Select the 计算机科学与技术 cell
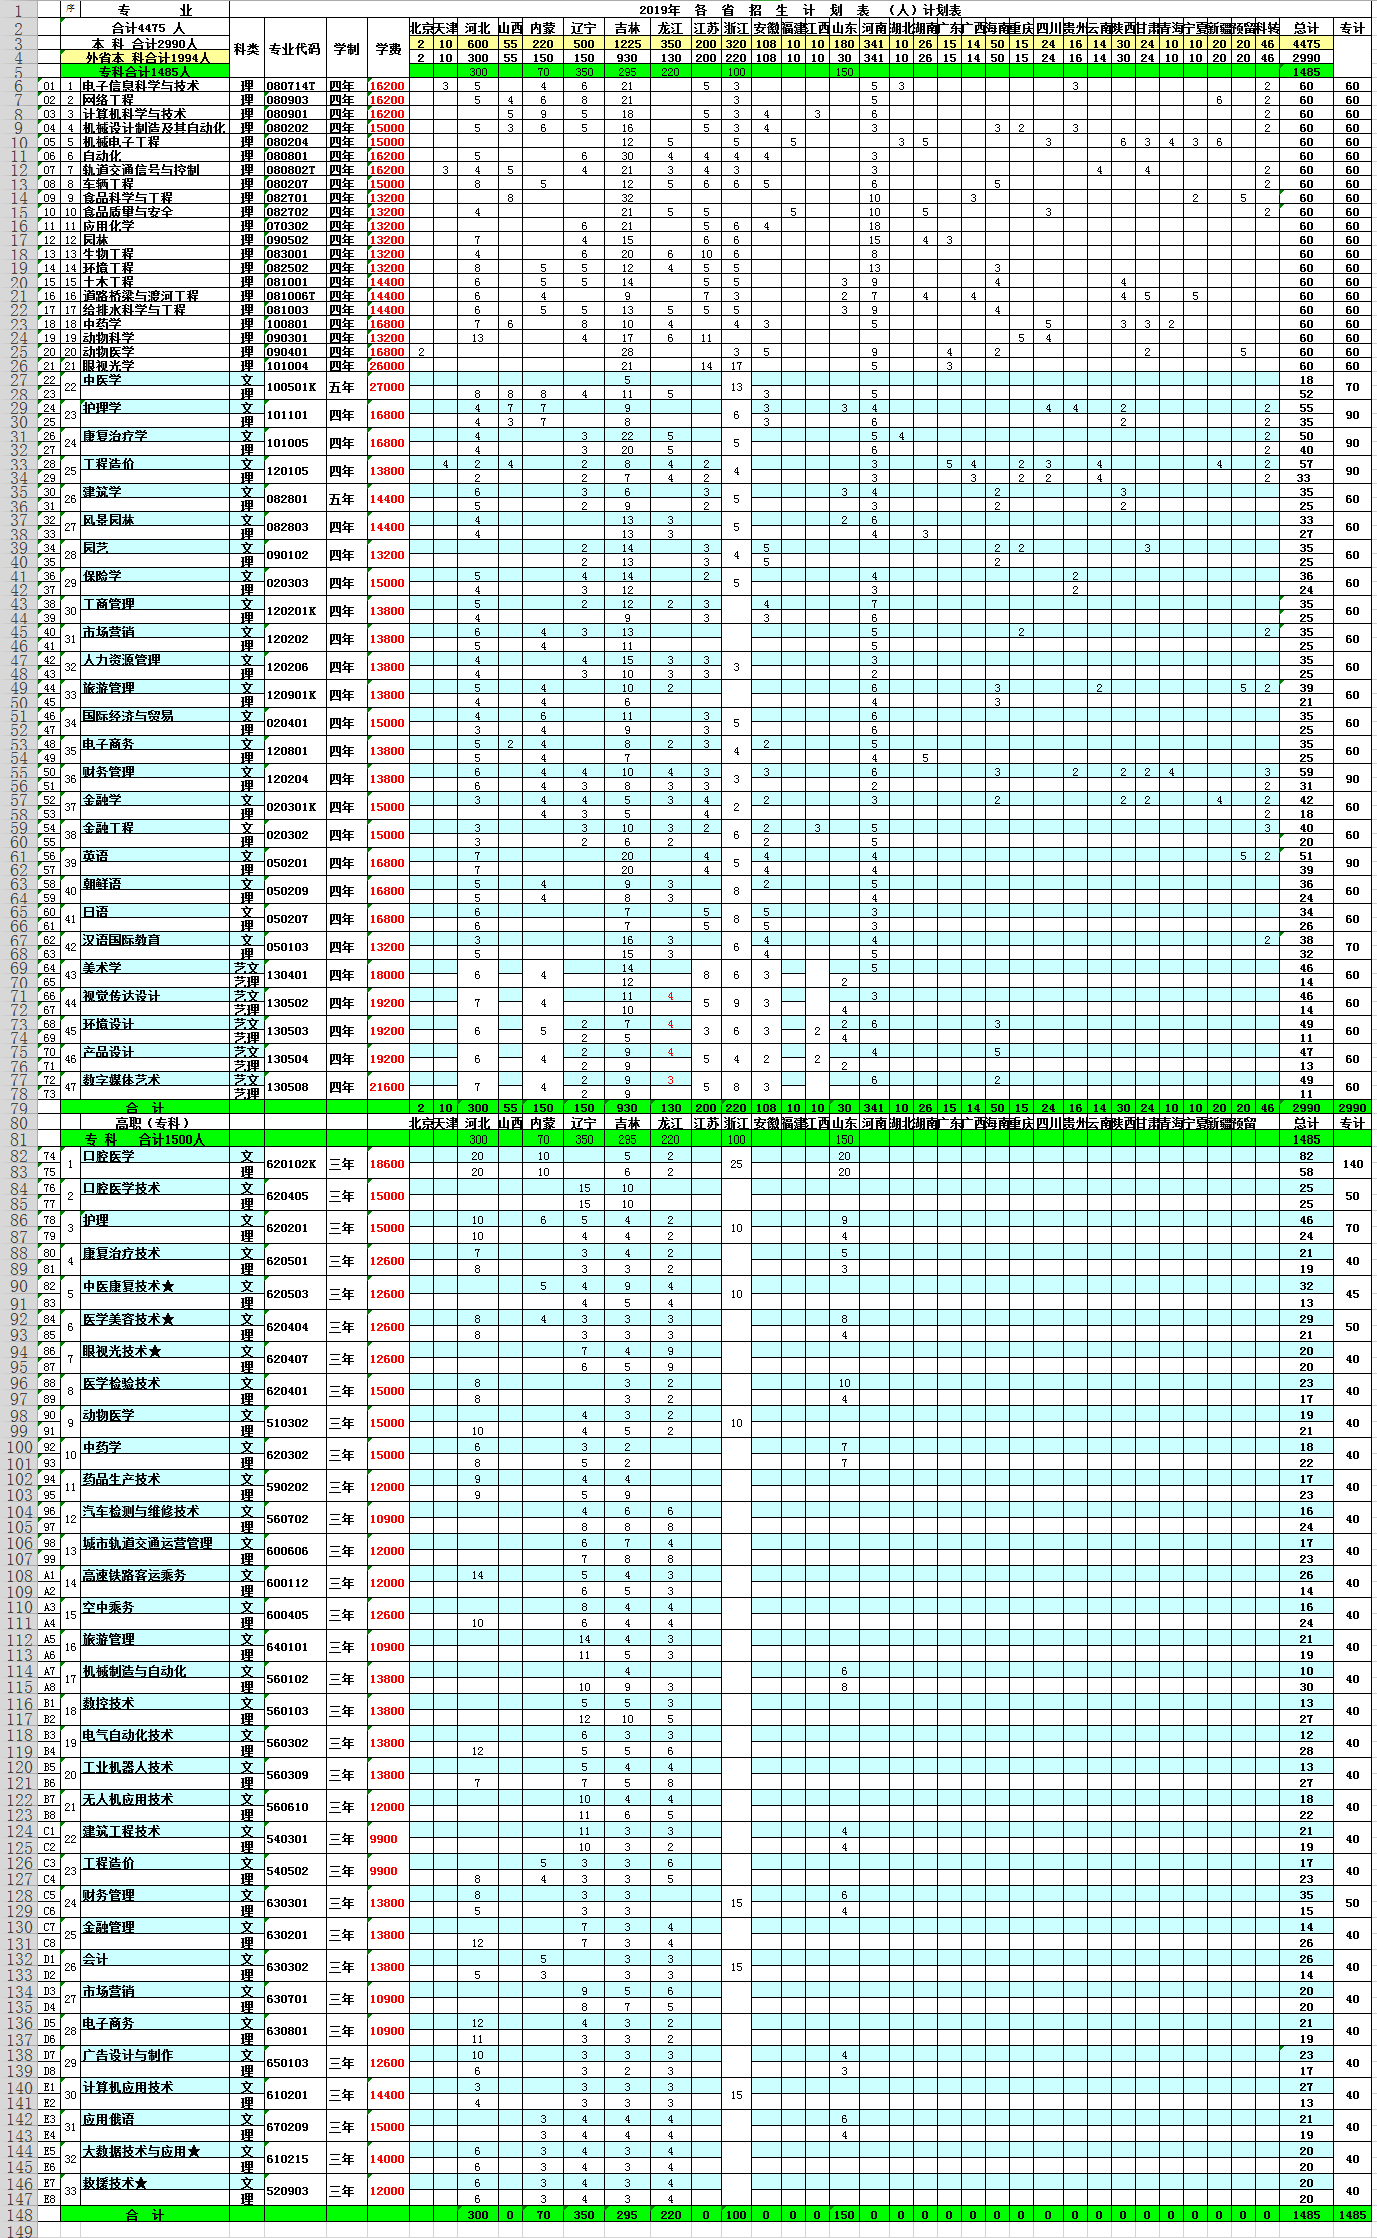Screen dimensions: 1377x2238 pos(155,114)
